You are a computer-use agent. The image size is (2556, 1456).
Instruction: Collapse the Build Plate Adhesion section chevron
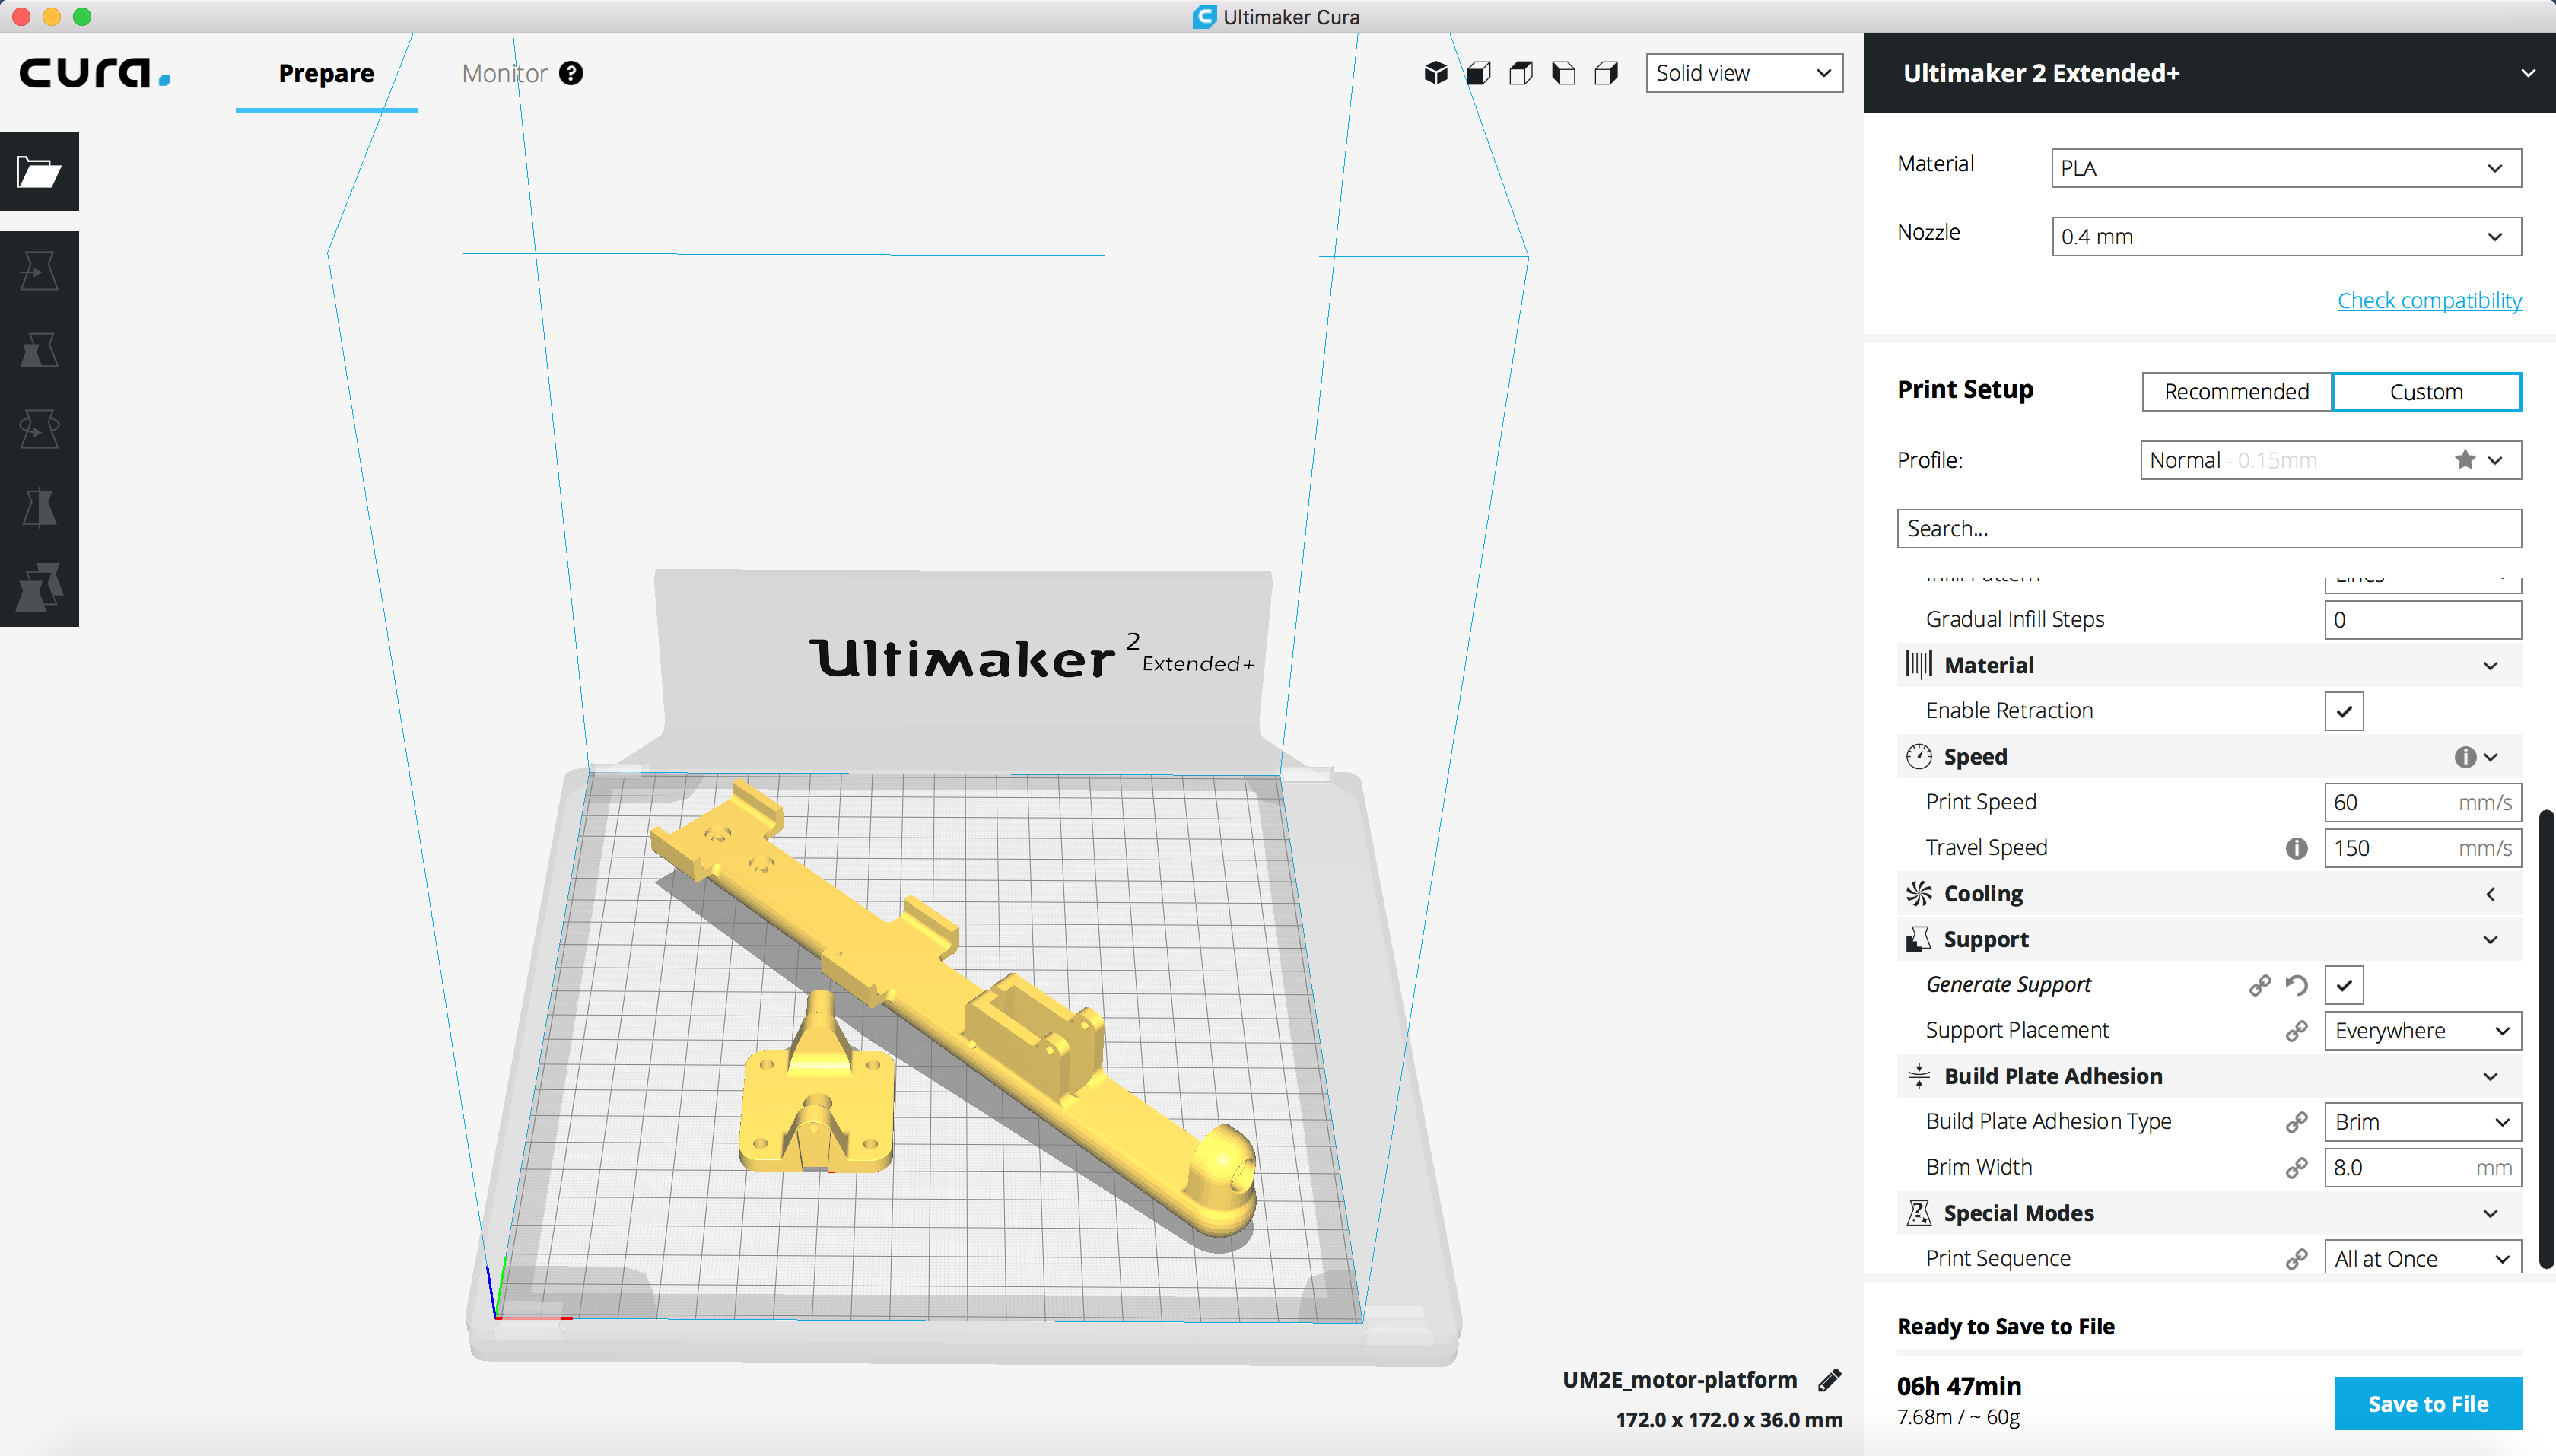pyautogui.click(x=2490, y=1077)
